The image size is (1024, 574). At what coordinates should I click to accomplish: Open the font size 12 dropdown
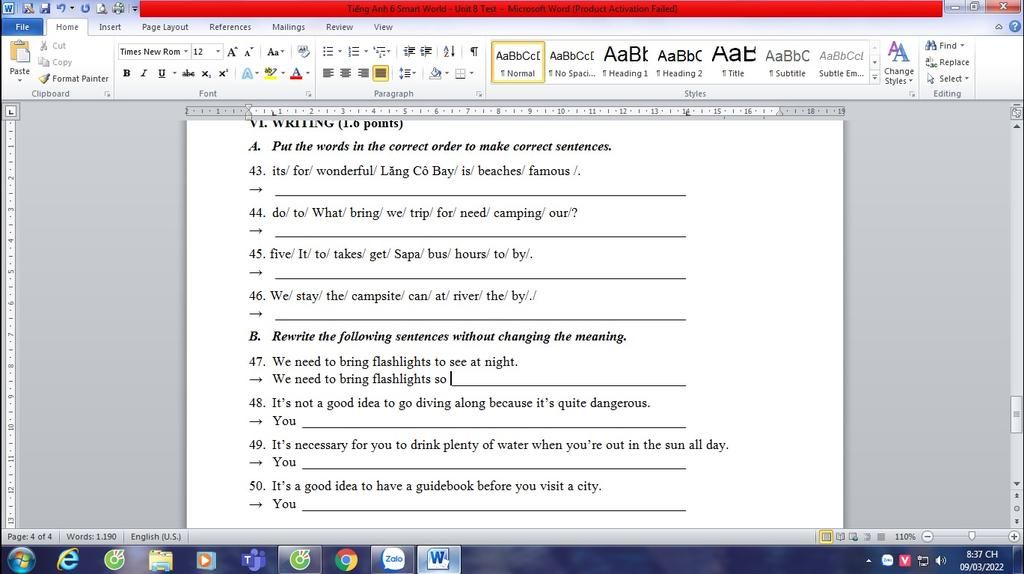pyautogui.click(x=218, y=52)
